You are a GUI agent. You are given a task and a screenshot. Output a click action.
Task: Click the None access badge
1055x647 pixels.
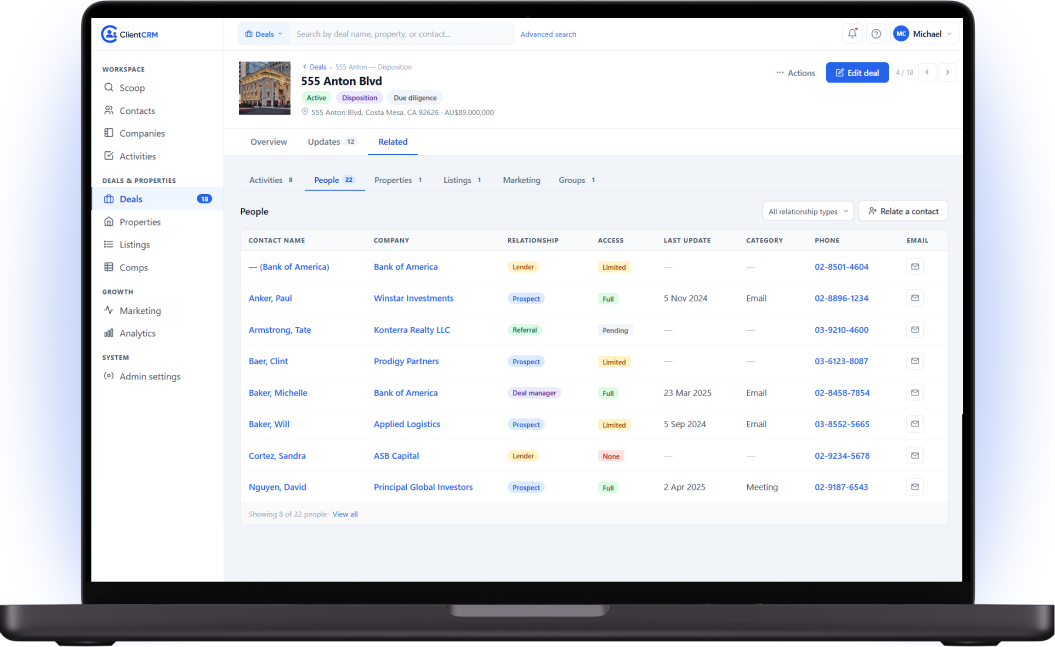click(x=611, y=456)
